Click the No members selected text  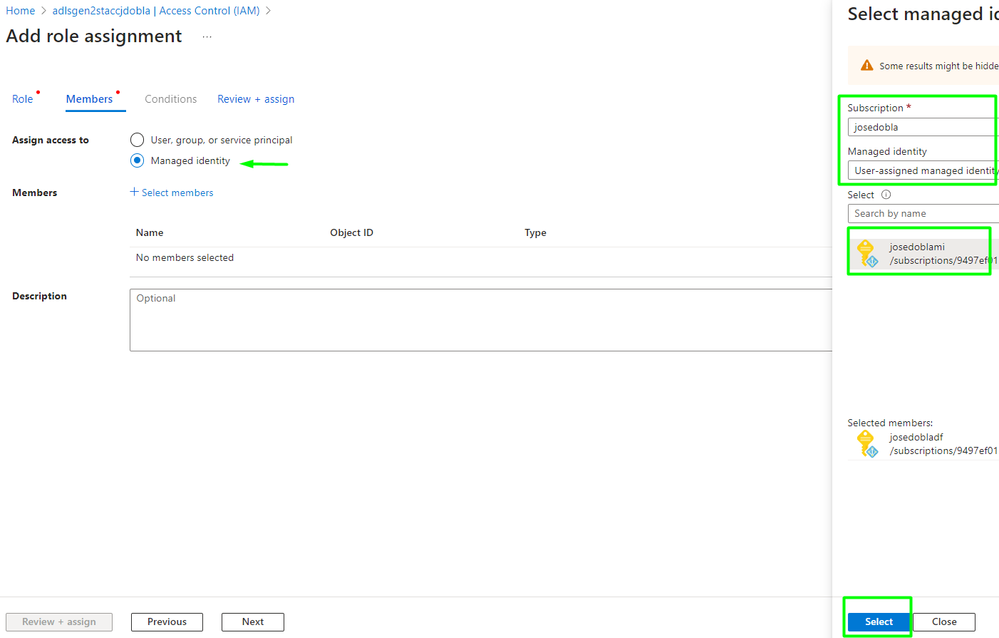185,257
